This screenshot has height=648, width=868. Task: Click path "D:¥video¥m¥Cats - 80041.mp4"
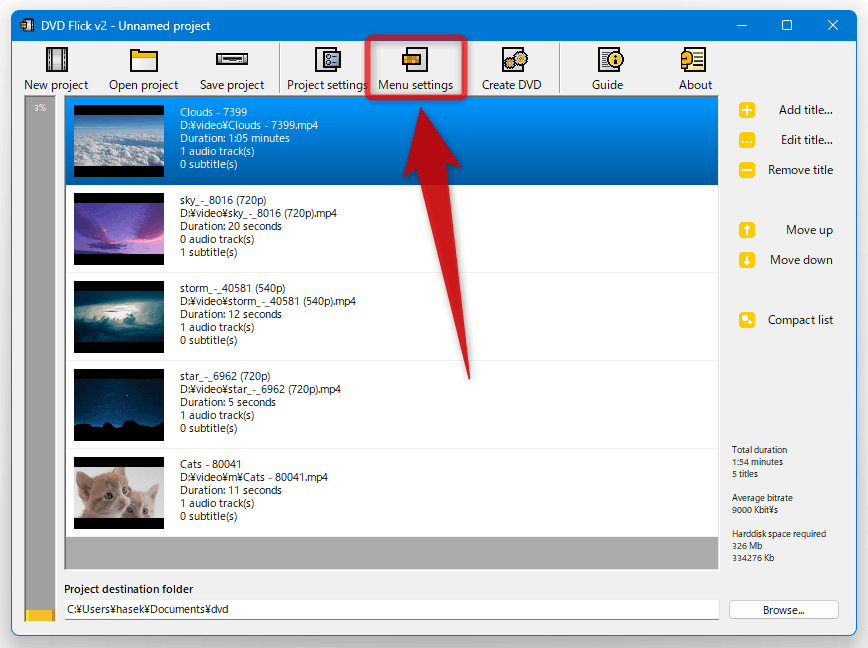(x=254, y=477)
